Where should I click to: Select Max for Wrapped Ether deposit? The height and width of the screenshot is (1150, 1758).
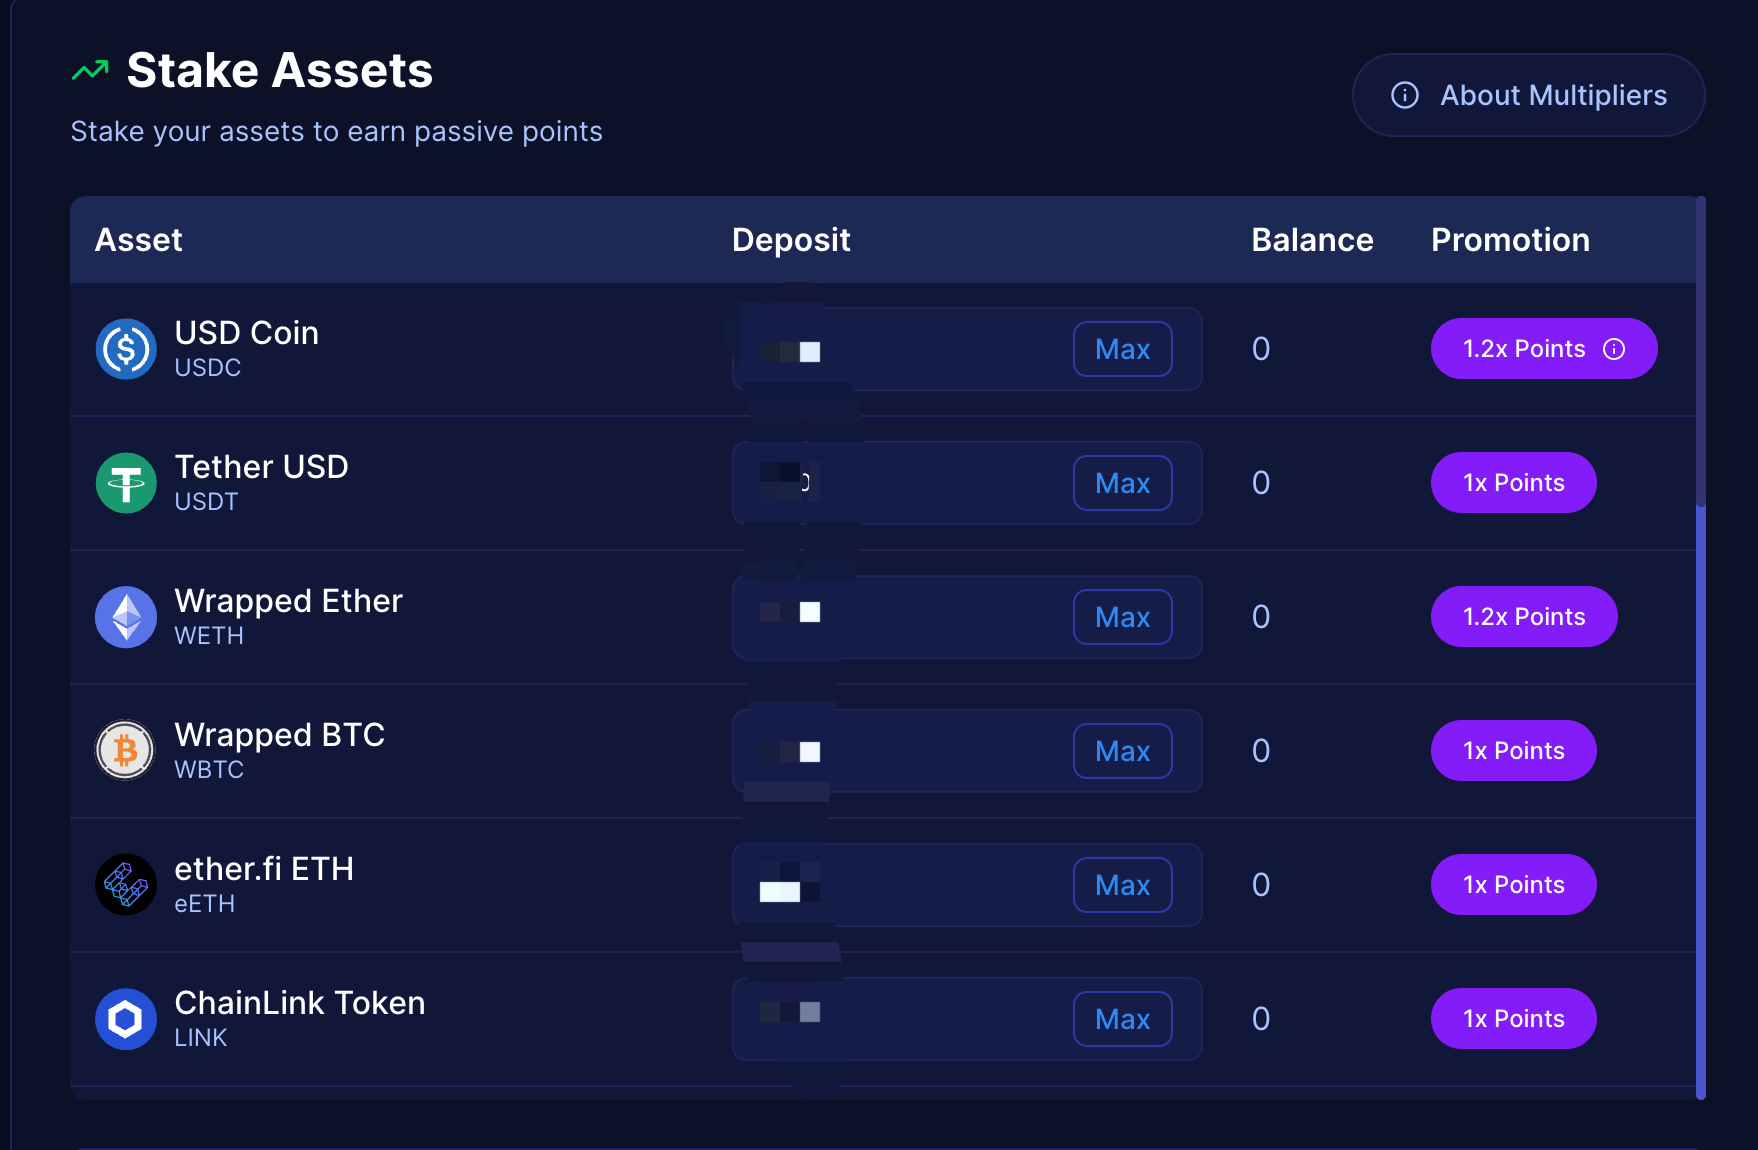point(1123,617)
